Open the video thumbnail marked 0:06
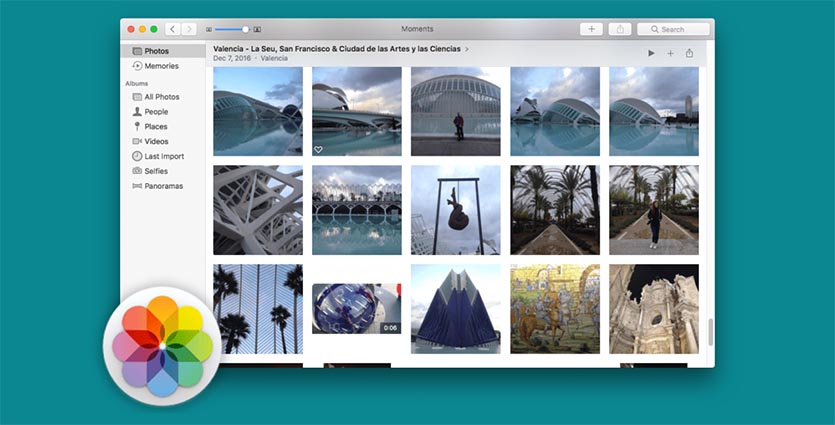Screen dimensions: 835x425 [x=356, y=308]
